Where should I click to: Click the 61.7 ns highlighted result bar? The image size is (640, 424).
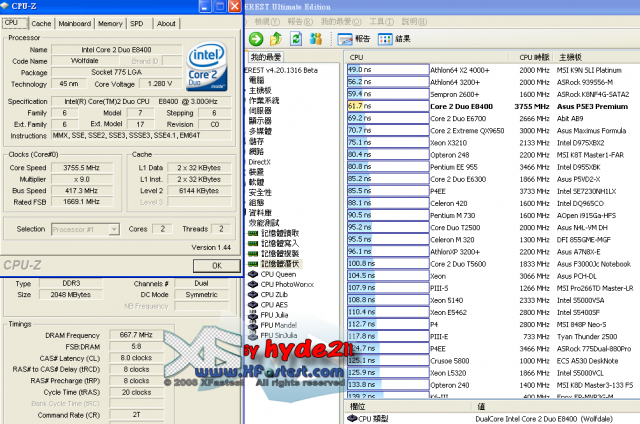[388, 106]
